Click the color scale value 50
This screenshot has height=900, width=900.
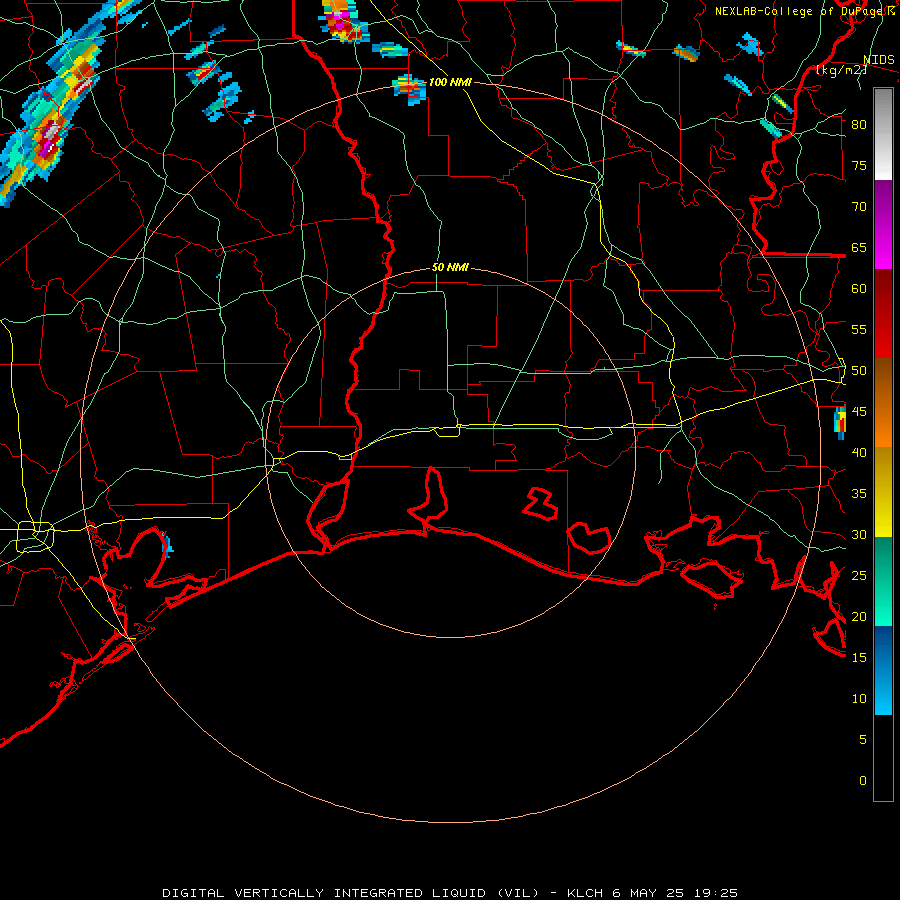tap(859, 371)
